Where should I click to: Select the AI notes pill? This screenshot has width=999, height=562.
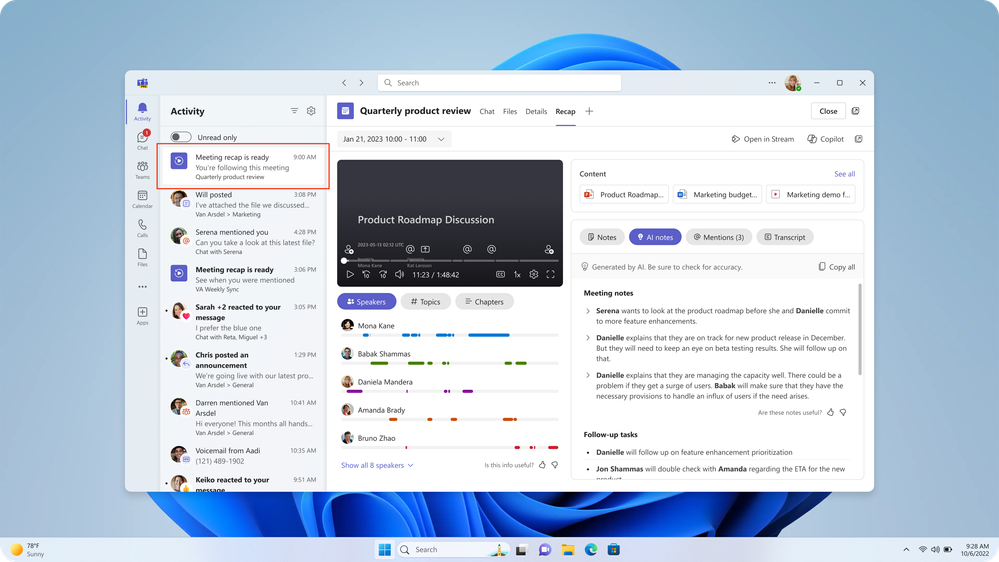point(655,237)
